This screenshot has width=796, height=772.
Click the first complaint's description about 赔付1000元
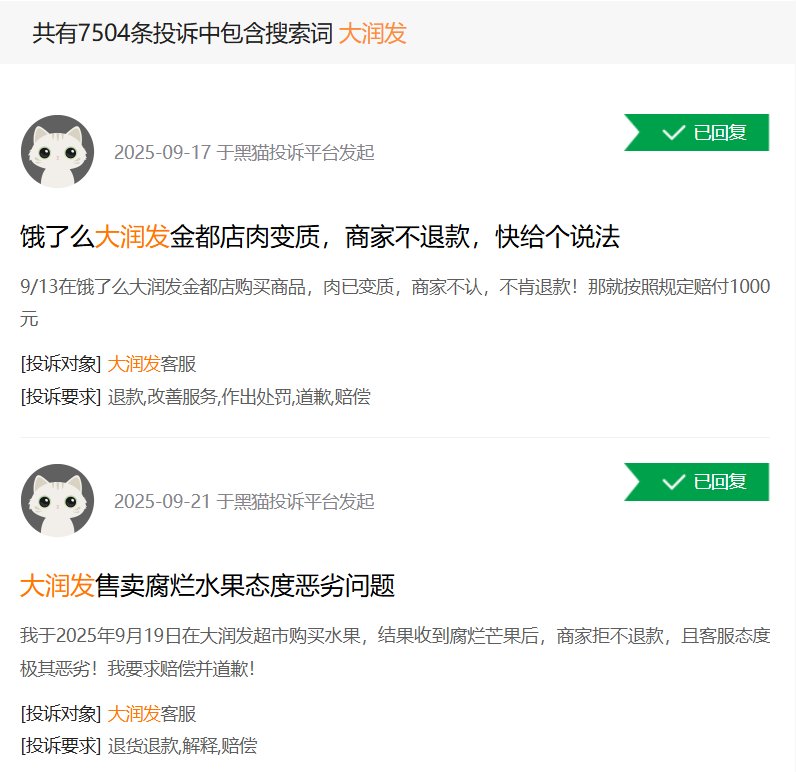tap(395, 303)
